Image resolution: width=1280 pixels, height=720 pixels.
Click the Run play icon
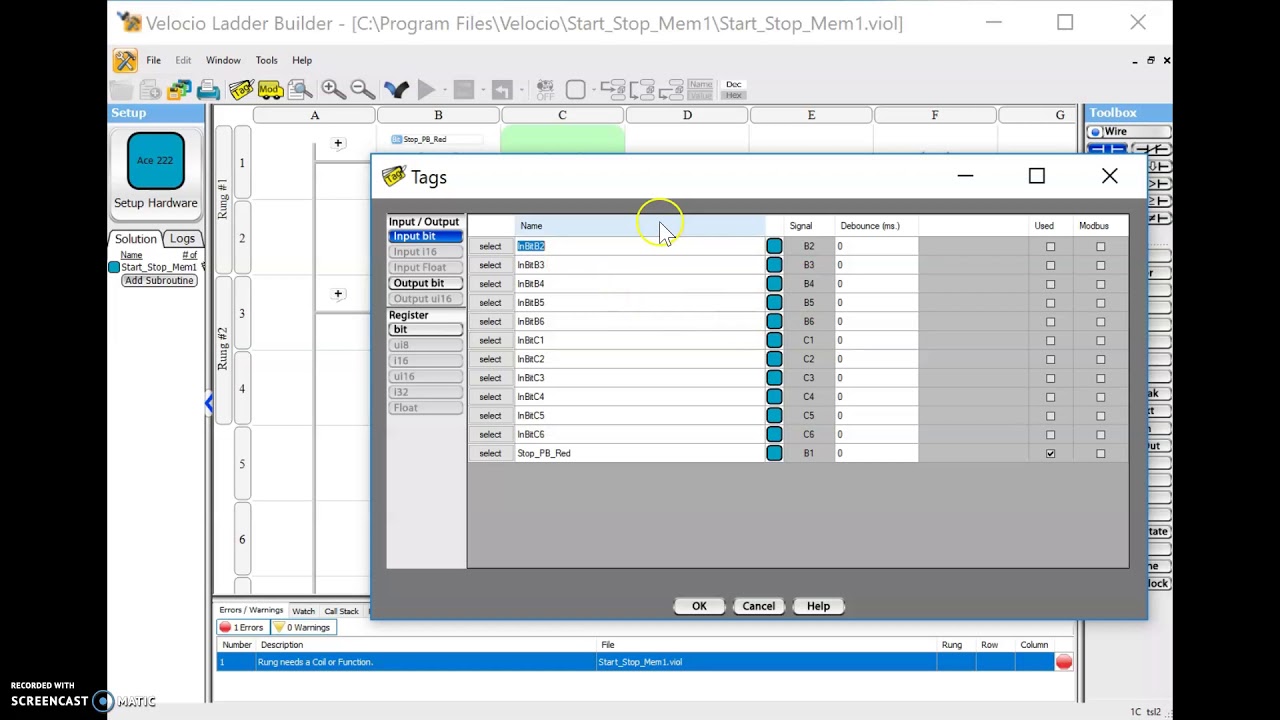(425, 91)
